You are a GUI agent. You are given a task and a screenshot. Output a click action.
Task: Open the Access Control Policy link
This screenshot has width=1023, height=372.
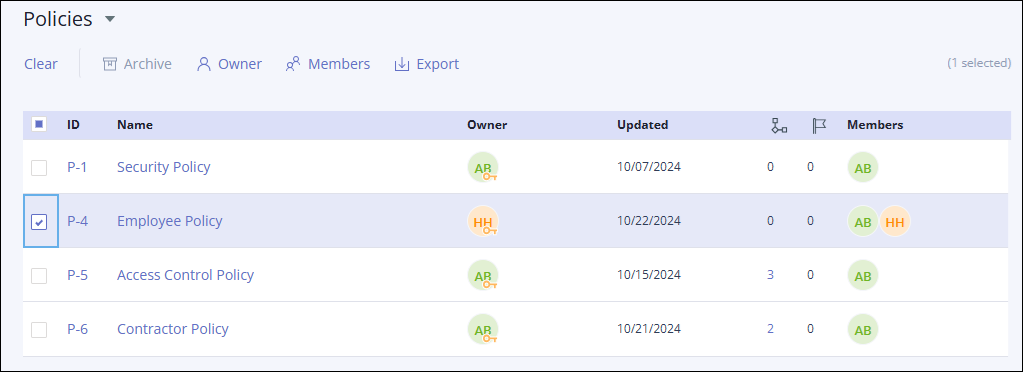(185, 275)
